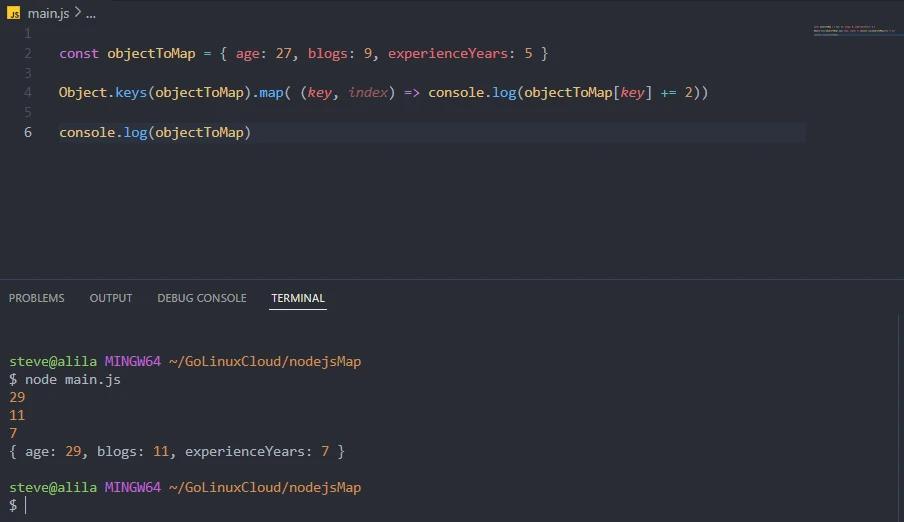Expand the breadcrumb chevron after main.js
Screen dimensions: 904x522
[x=77, y=14]
